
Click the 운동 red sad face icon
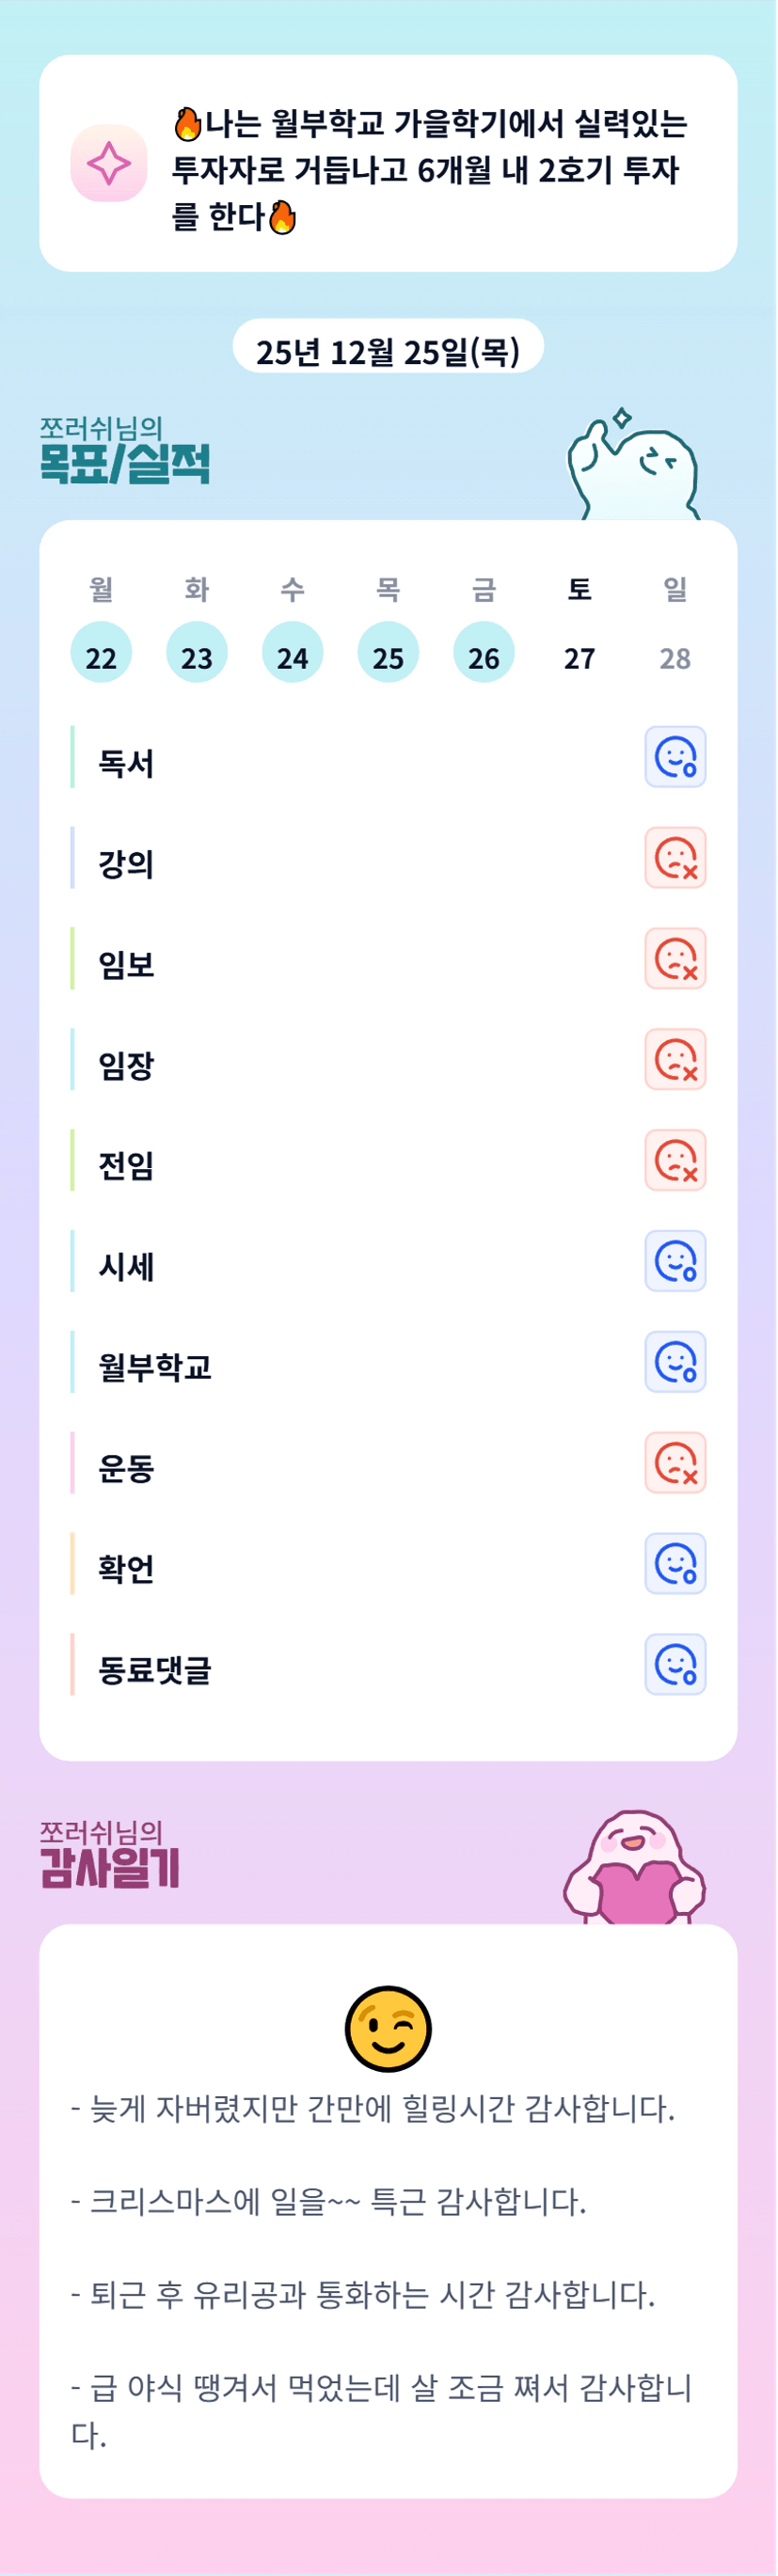click(x=675, y=1463)
